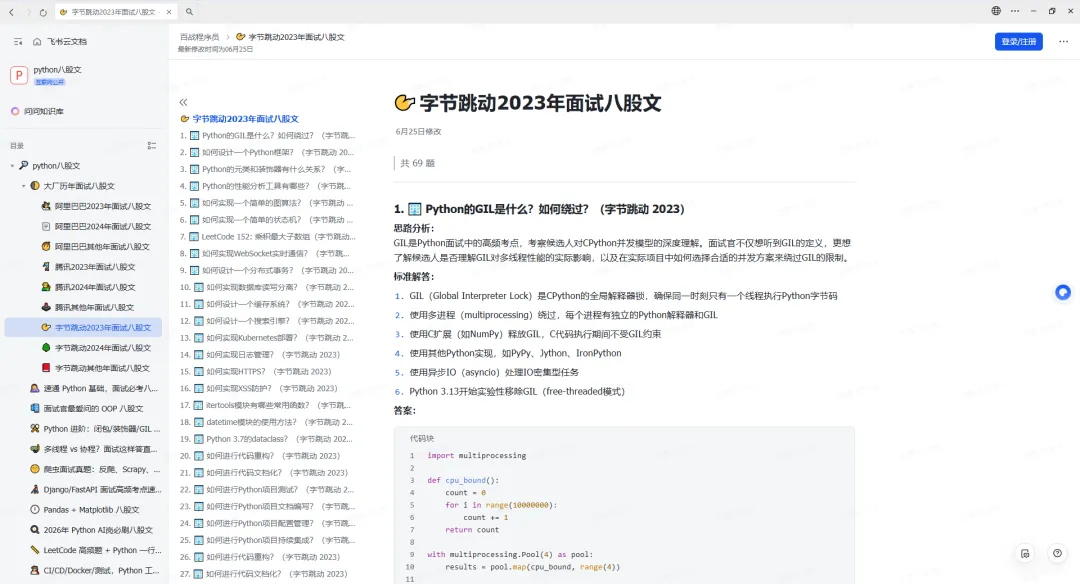Click the globe language icon
The height and width of the screenshot is (584, 1080).
coord(996,11)
